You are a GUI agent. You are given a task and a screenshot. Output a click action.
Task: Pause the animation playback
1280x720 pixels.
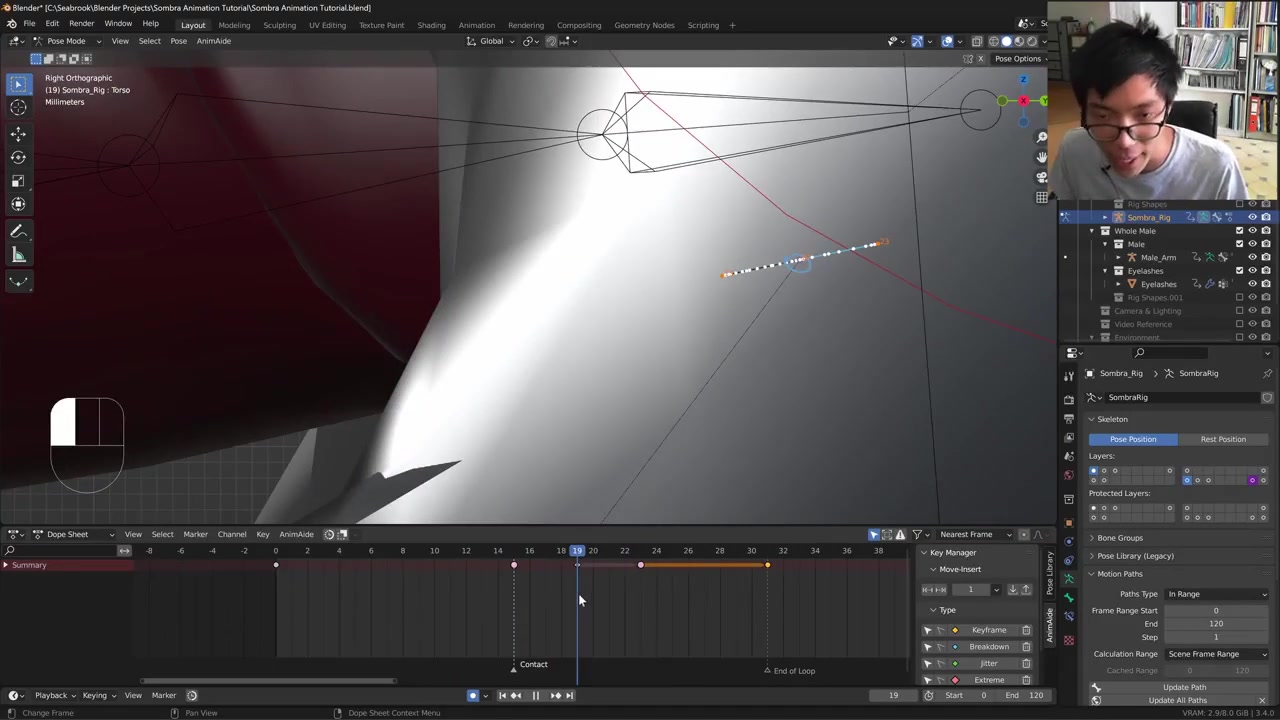point(535,696)
